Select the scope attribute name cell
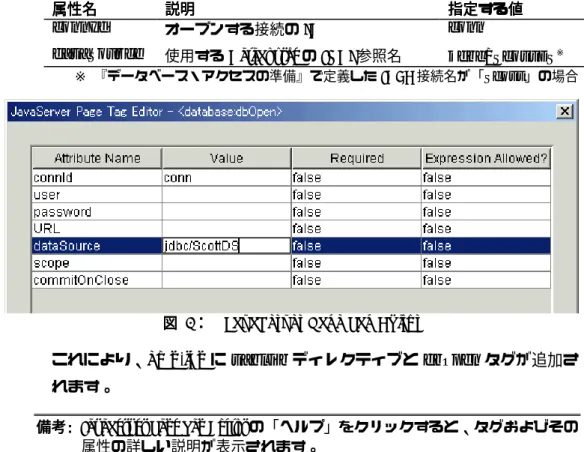The height and width of the screenshot is (452, 584). click(97, 263)
